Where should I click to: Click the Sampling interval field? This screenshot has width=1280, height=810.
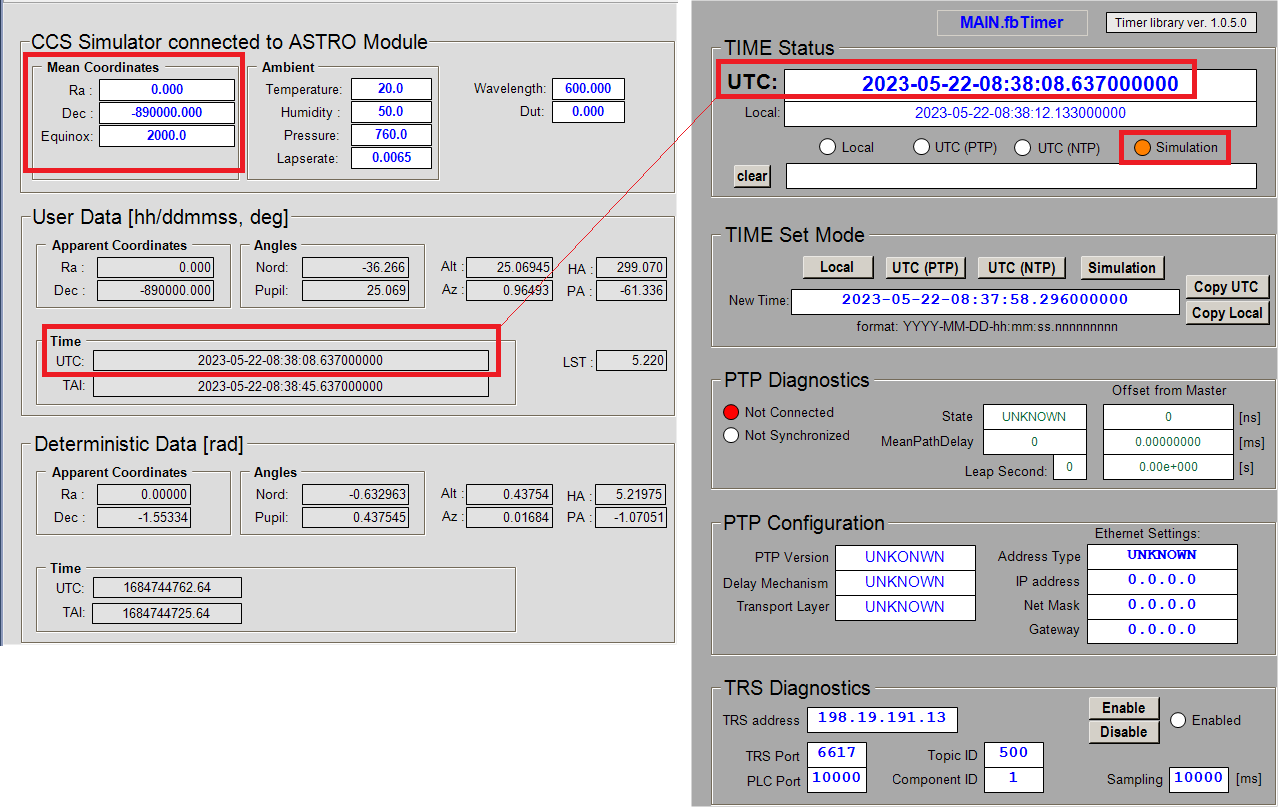pyautogui.click(x=1198, y=779)
